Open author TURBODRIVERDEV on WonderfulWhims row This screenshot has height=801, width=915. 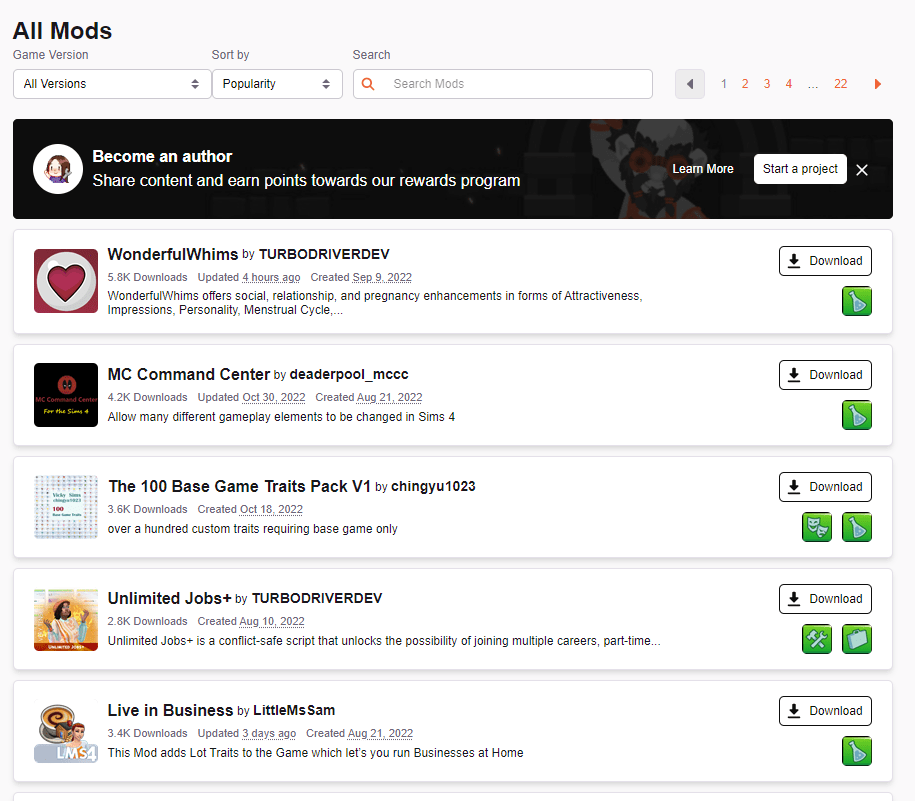[x=324, y=254]
